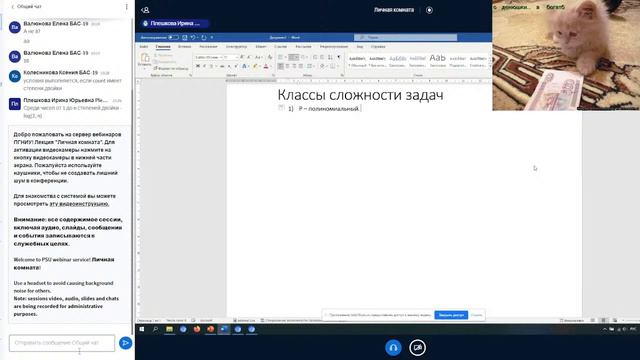Open the Change Case dropdown
The height and width of the screenshot is (360, 640).
tap(259, 57)
